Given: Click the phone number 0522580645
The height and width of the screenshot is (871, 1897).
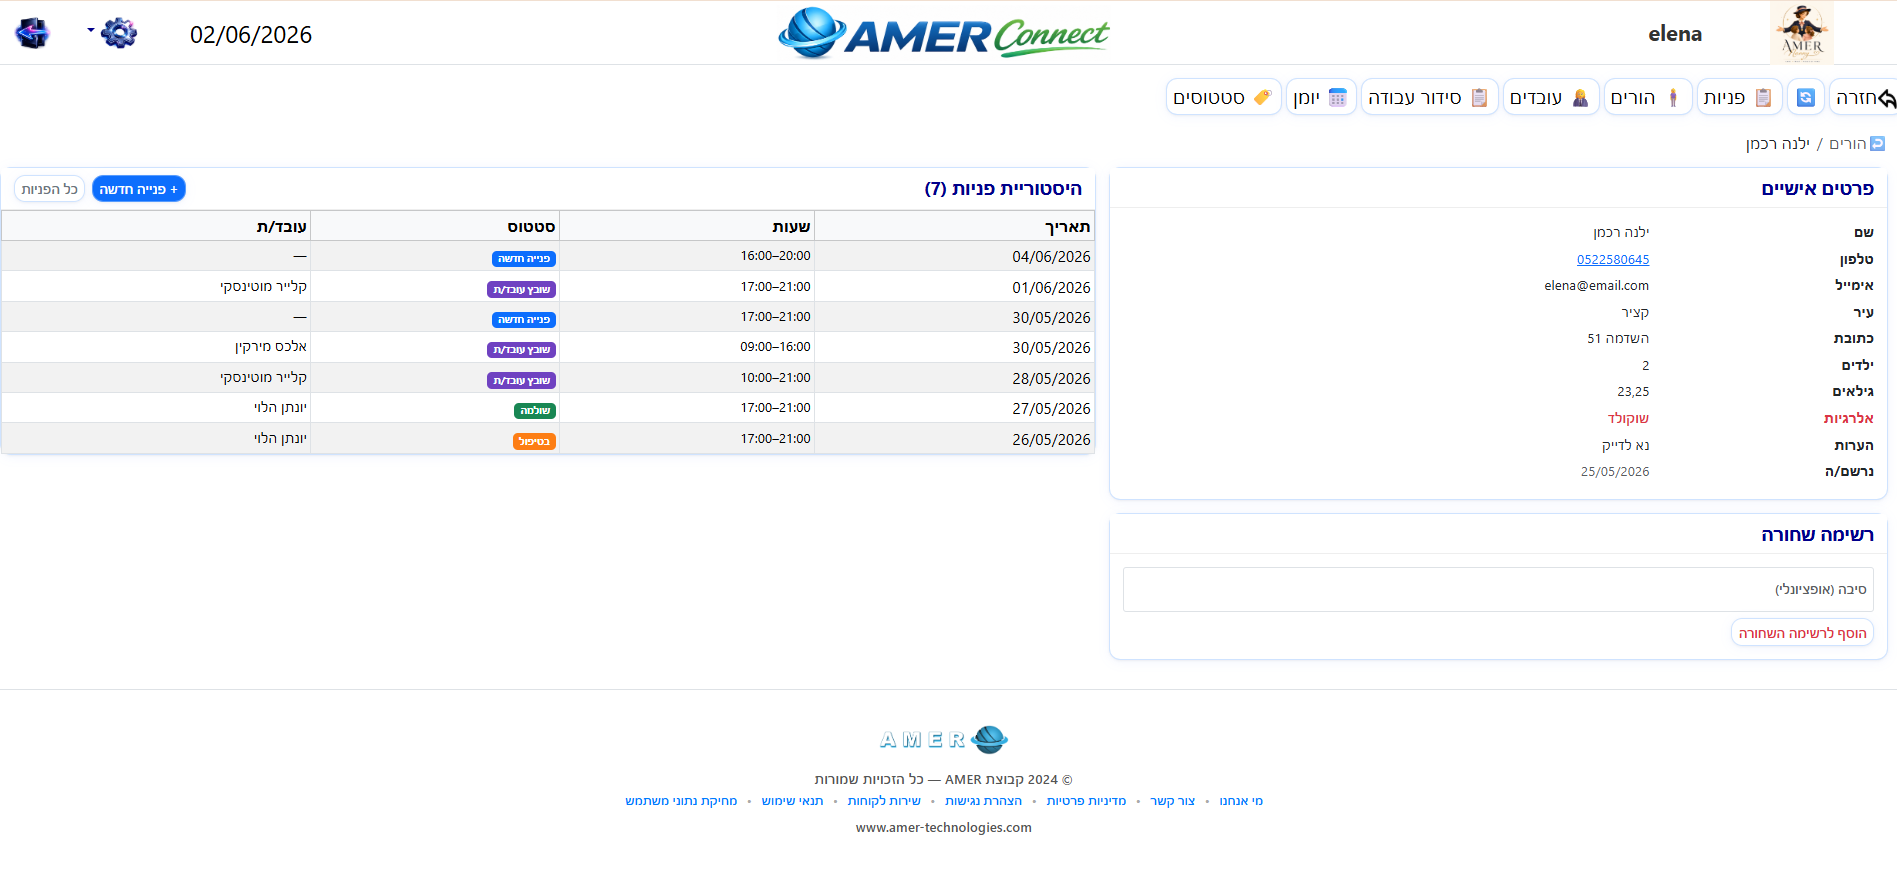Looking at the screenshot, I should click(1613, 259).
